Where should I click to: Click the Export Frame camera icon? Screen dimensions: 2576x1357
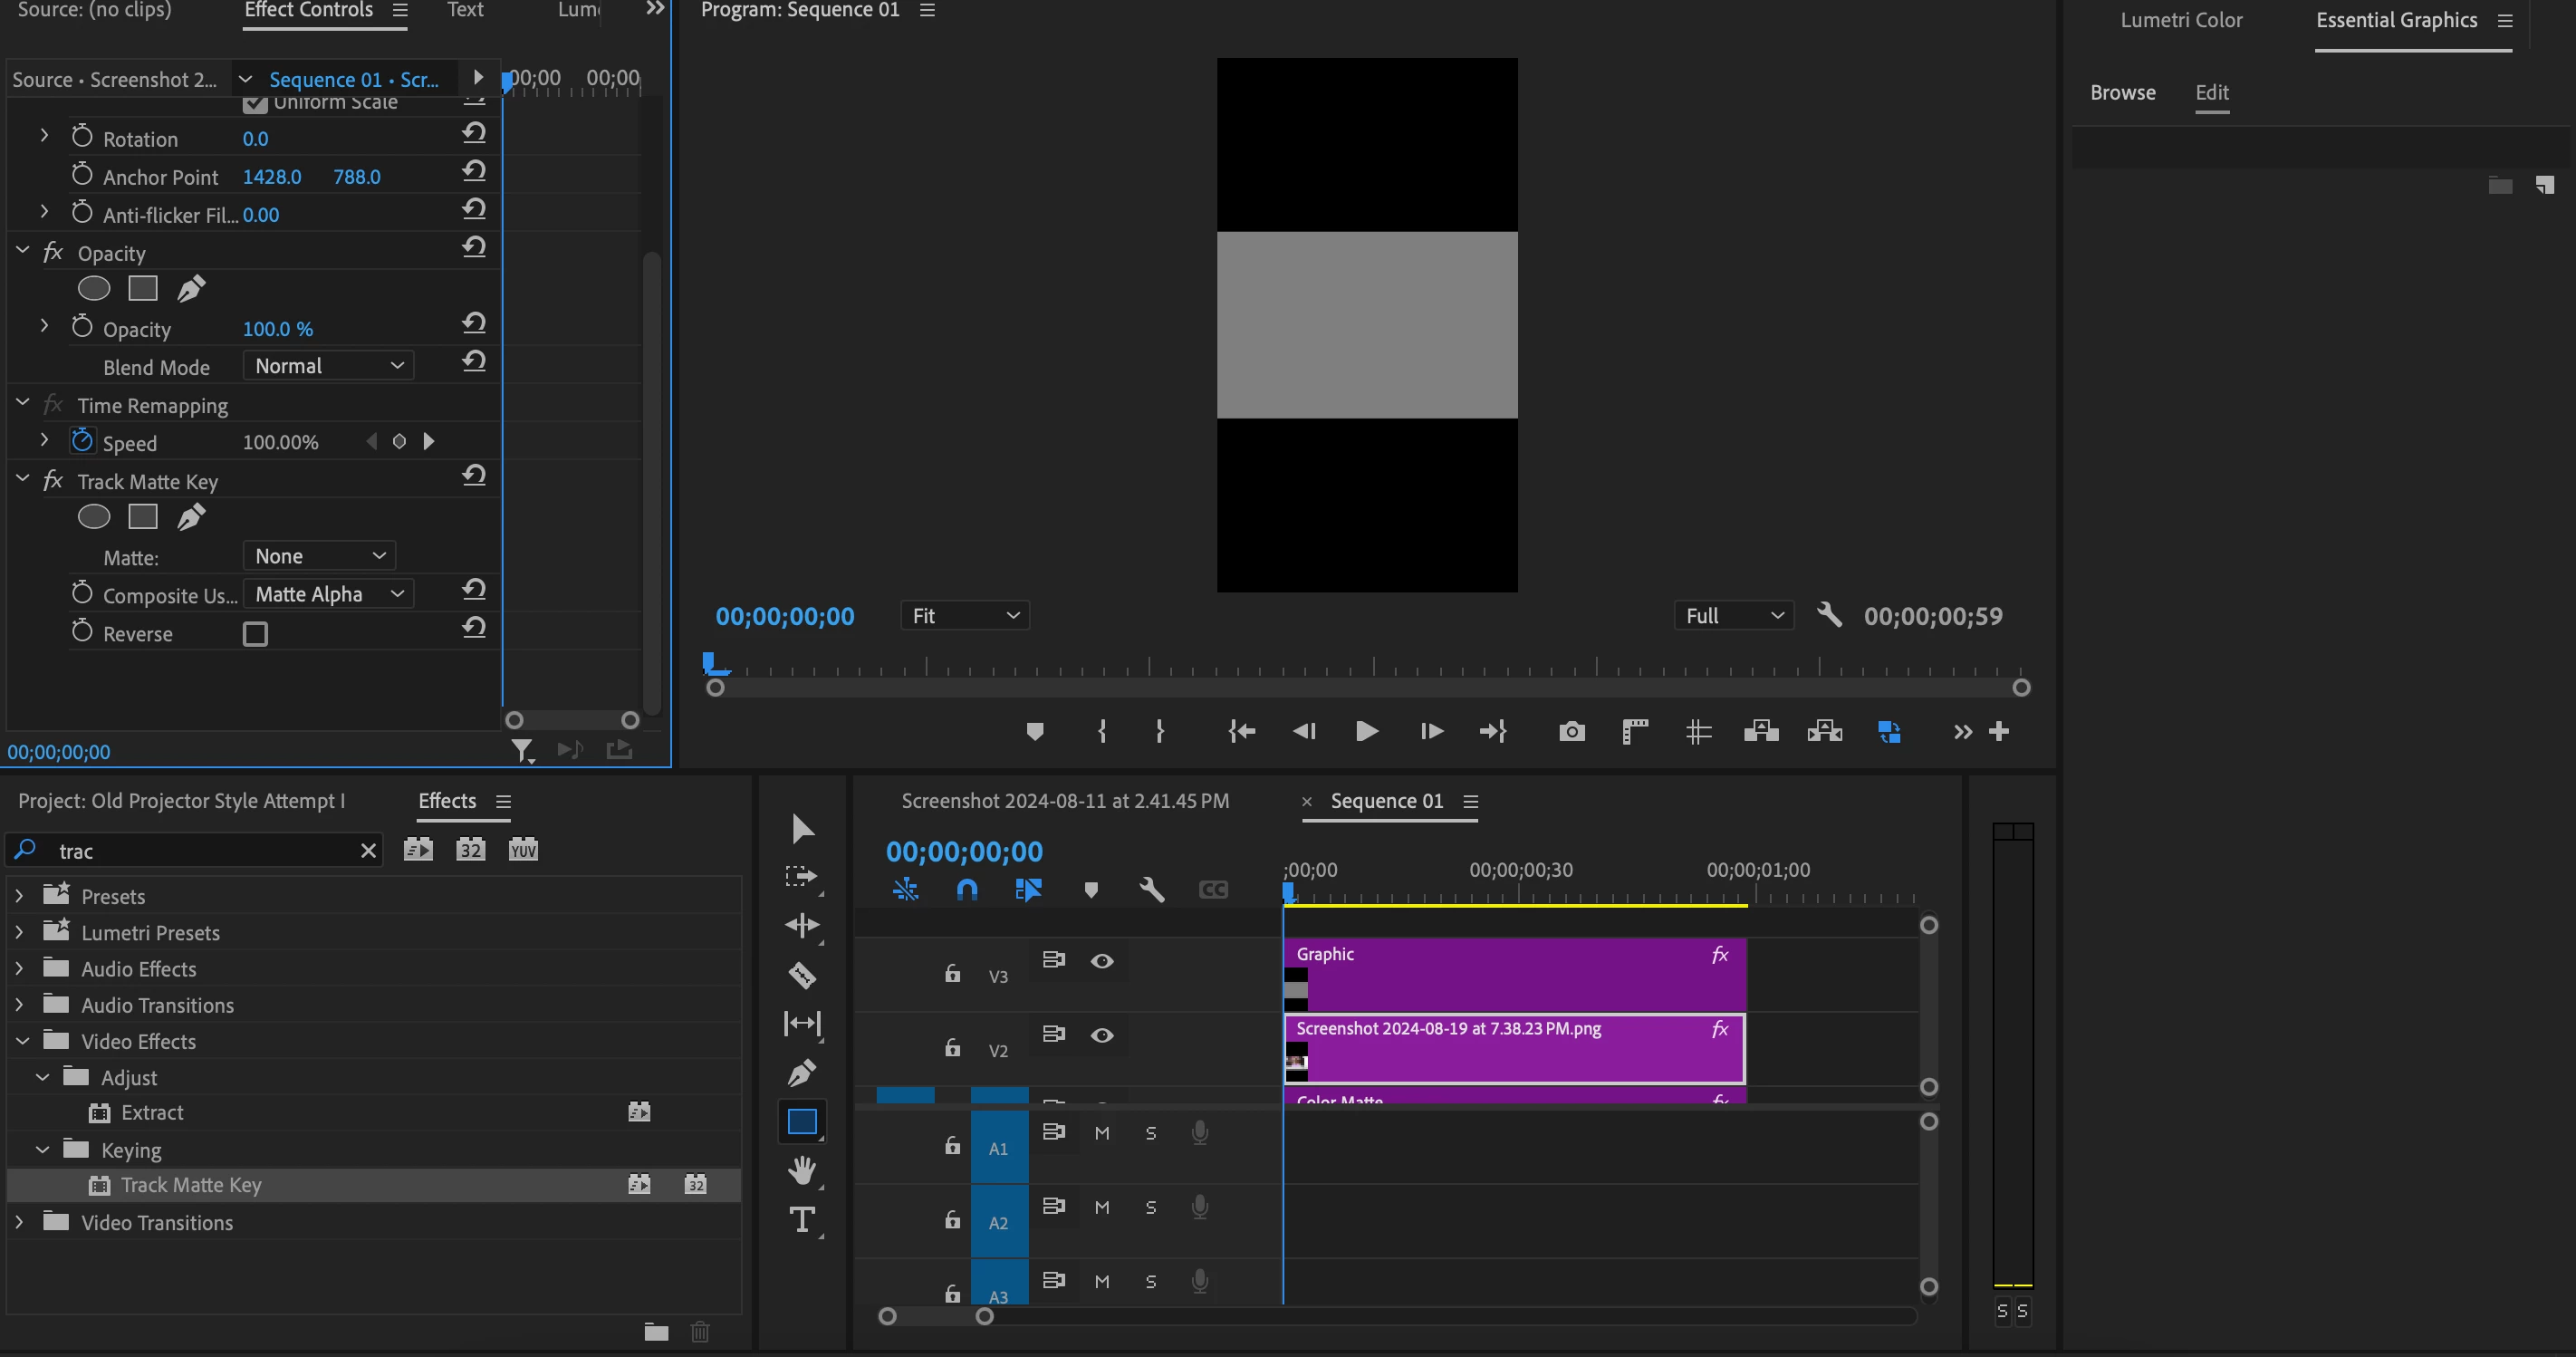click(x=1571, y=732)
